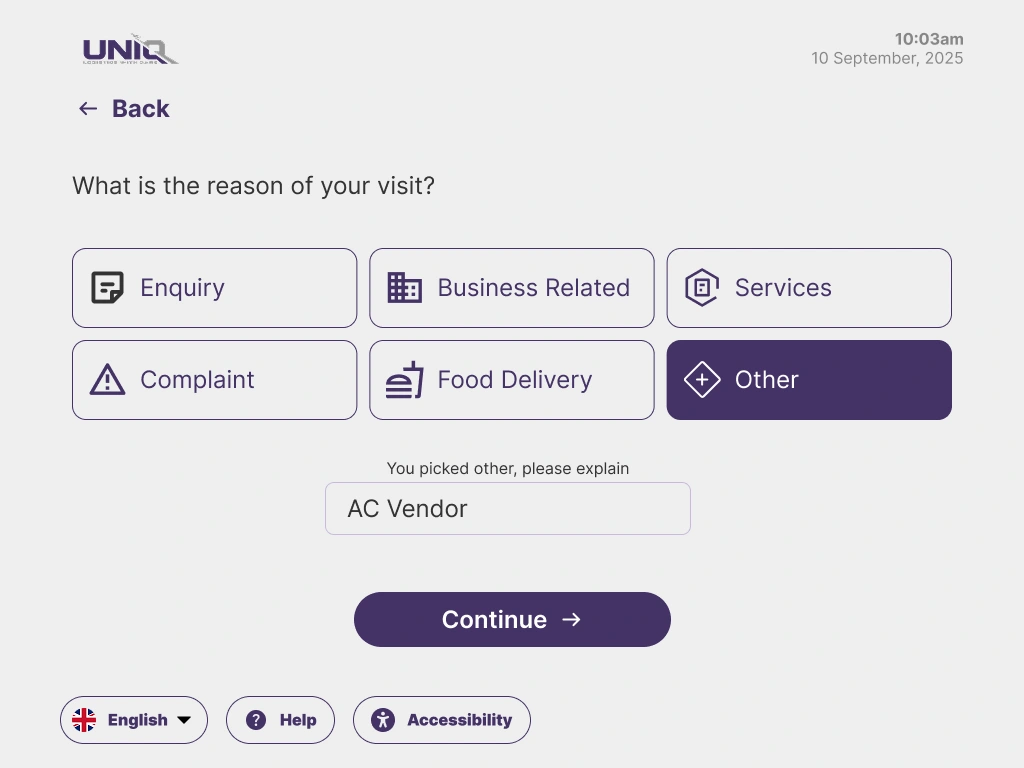
Task: Click the Complaint warning triangle icon
Action: (x=107, y=380)
